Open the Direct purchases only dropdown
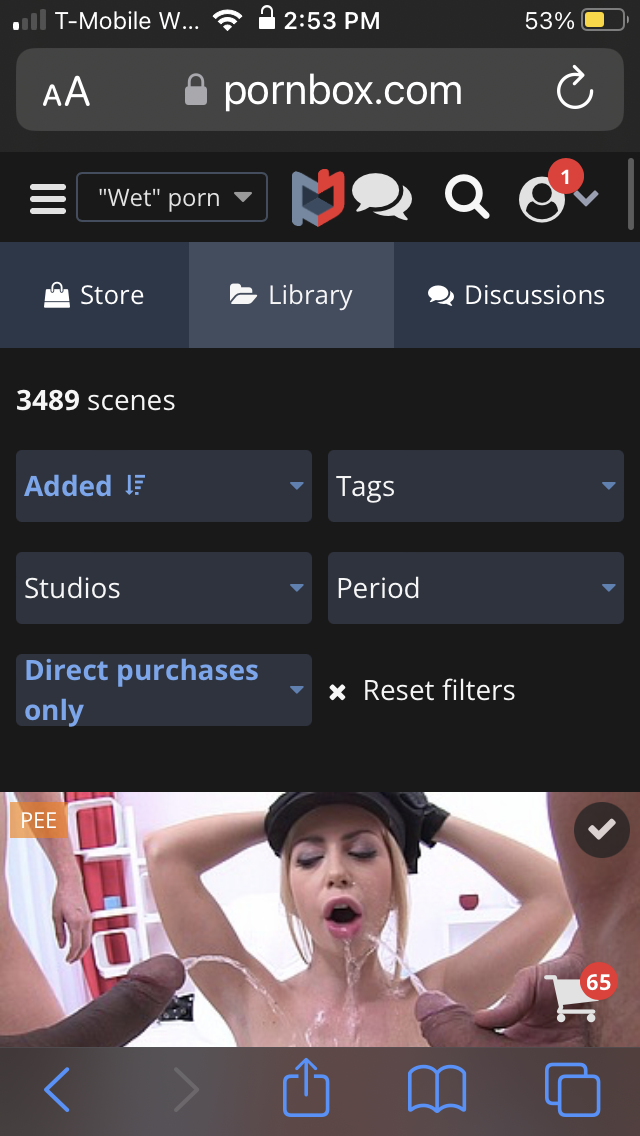Viewport: 640px width, 1136px height. [164, 690]
